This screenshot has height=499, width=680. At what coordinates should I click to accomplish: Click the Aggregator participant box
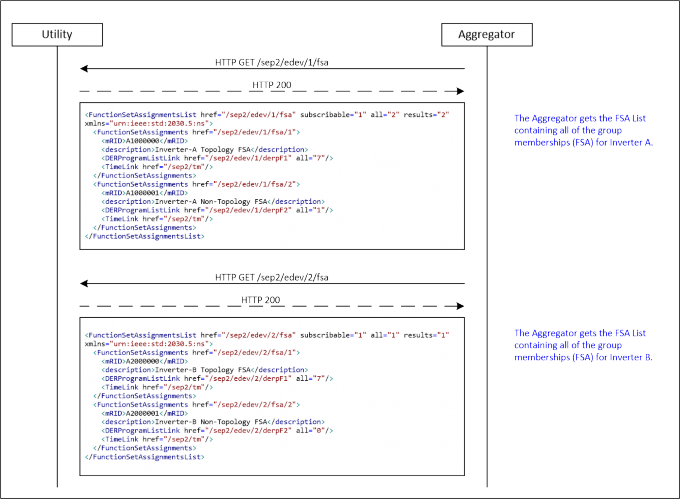[486, 34]
